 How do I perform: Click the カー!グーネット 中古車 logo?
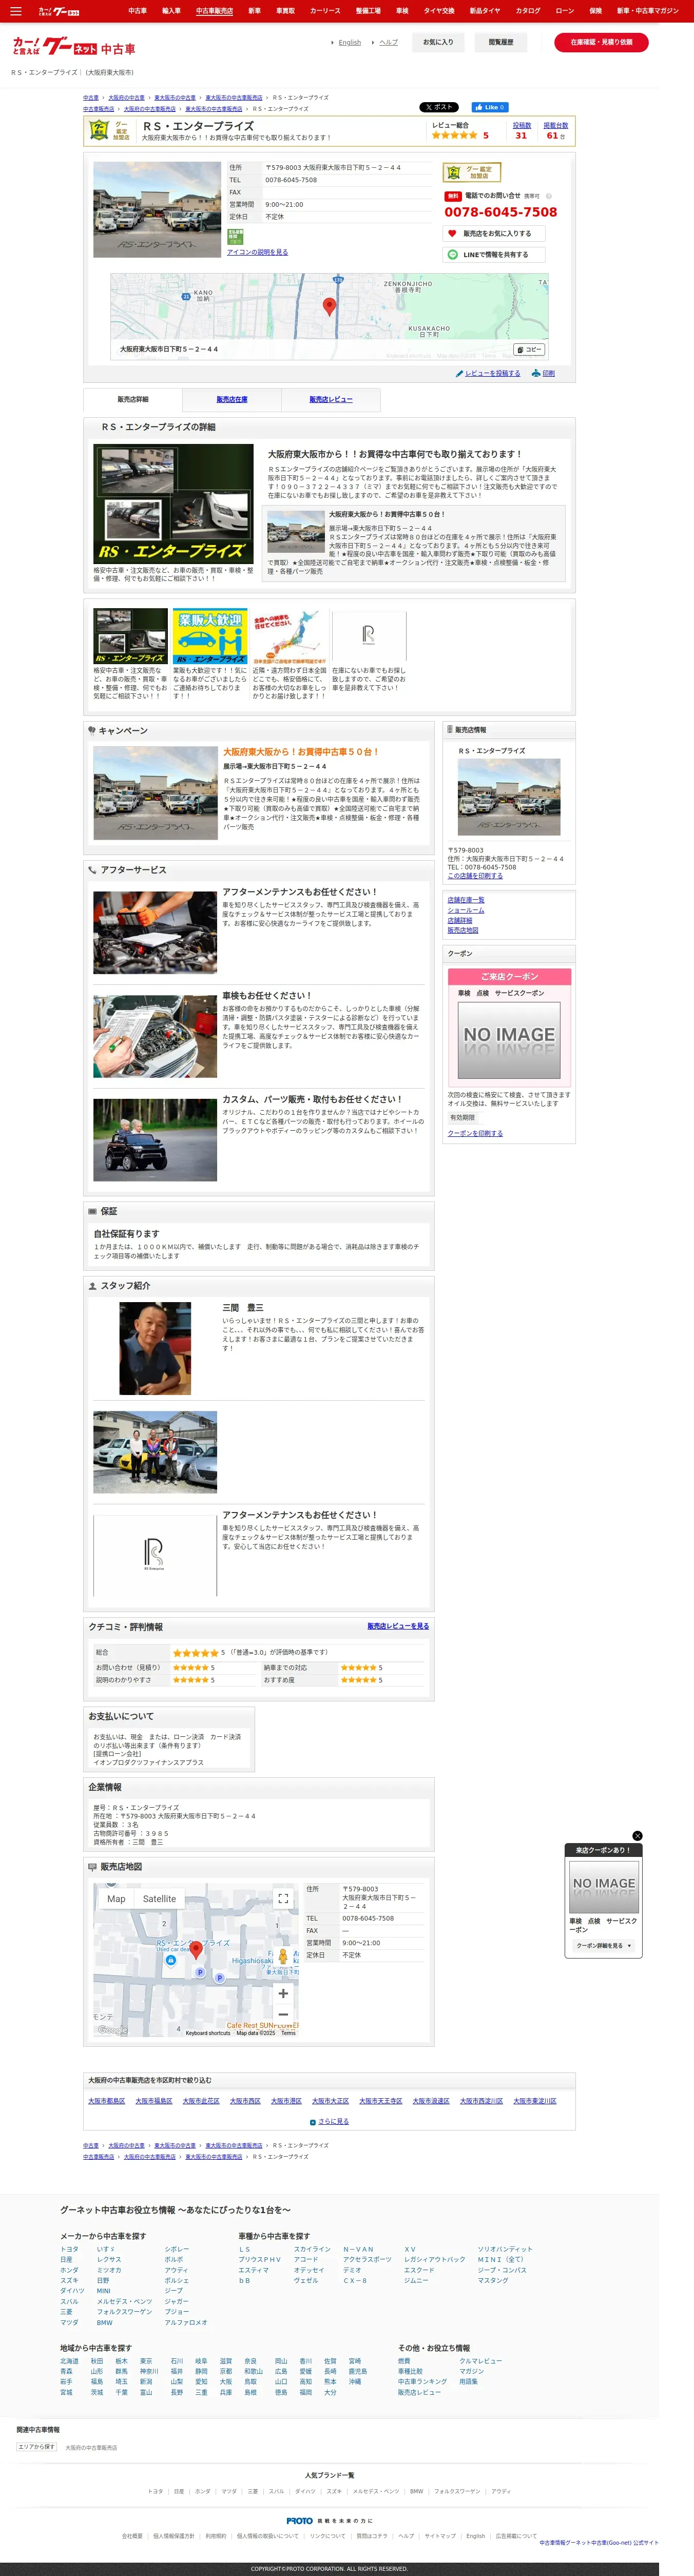[73, 47]
